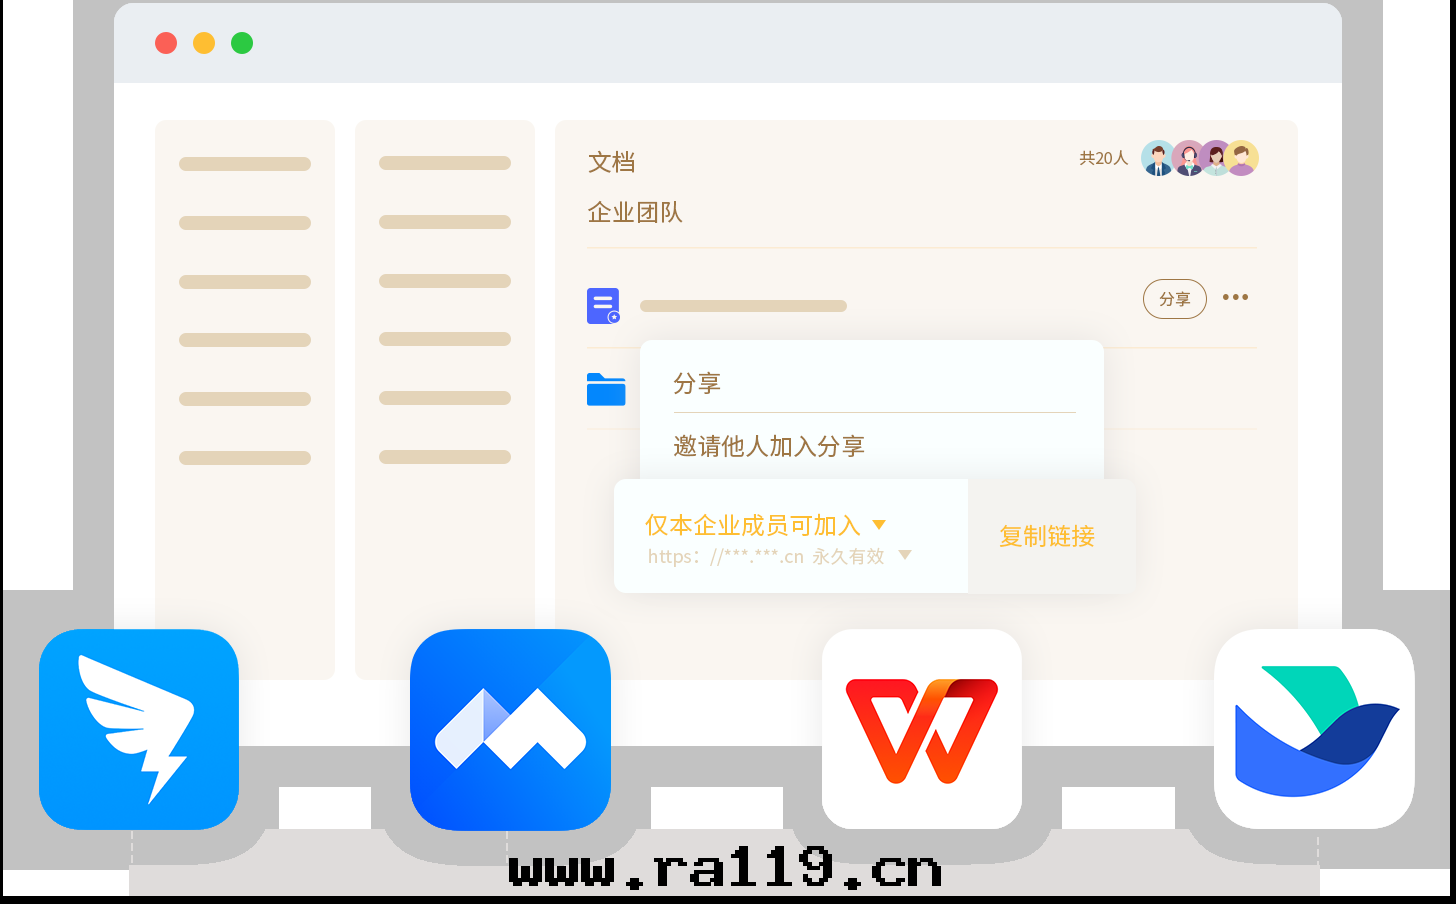The height and width of the screenshot is (904, 1456).
Task: Open the blue folder icon
Action: click(606, 390)
